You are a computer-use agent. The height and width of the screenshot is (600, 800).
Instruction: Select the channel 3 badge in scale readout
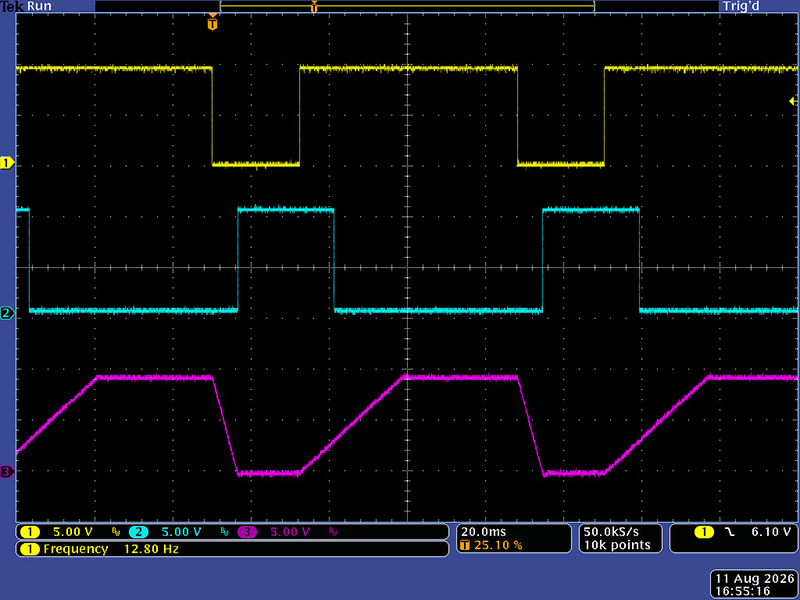247,532
